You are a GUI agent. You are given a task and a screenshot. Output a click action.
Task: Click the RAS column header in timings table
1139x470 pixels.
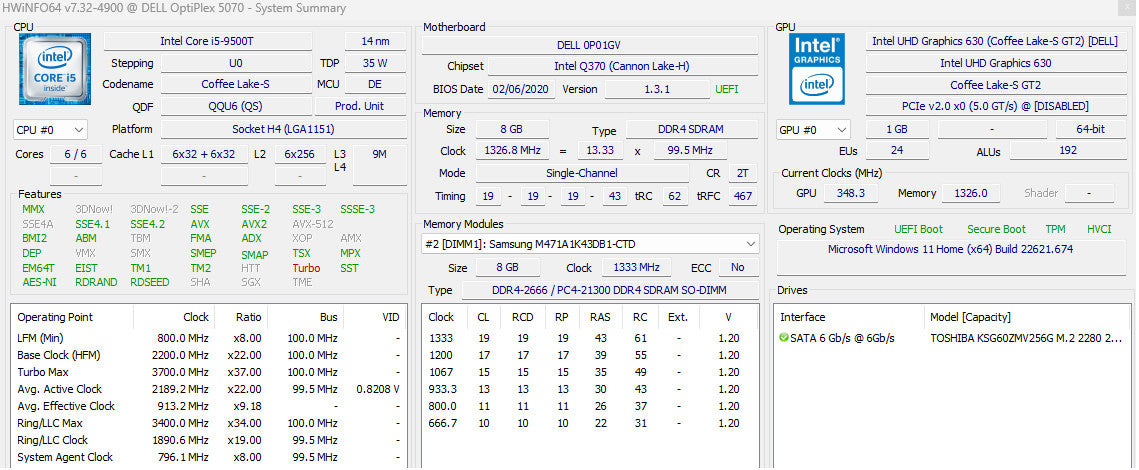pyautogui.click(x=600, y=317)
